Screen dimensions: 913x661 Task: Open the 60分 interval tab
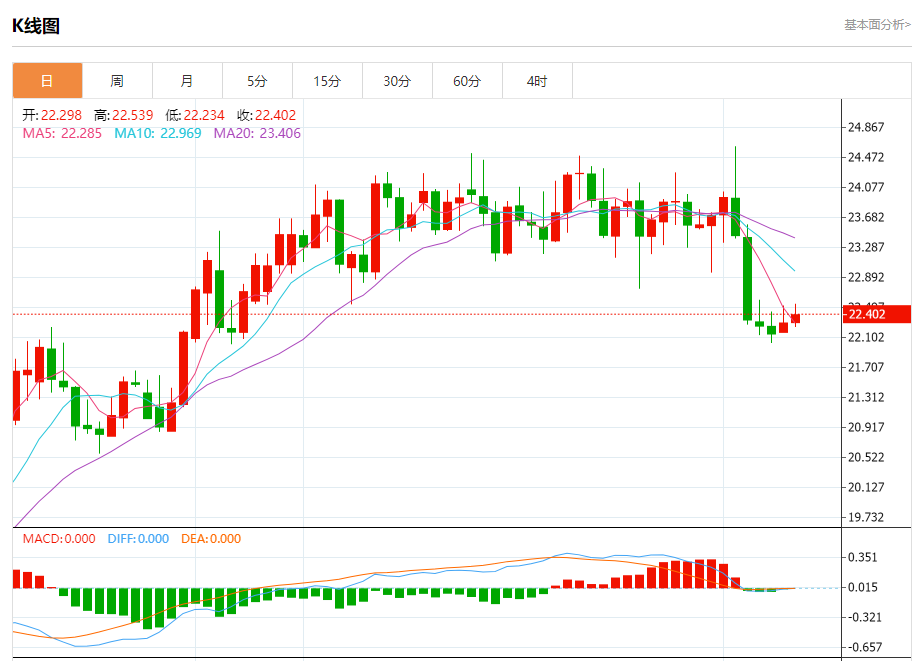tap(467, 81)
